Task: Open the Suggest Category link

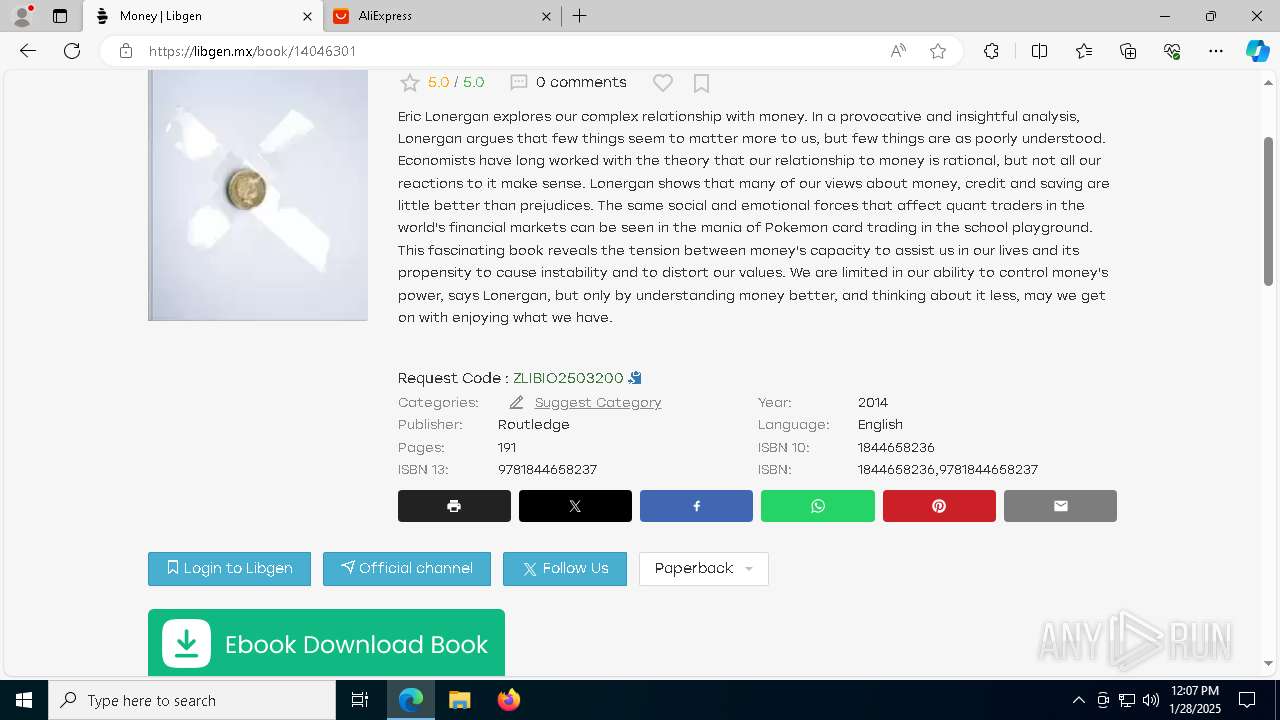Action: pos(598,402)
